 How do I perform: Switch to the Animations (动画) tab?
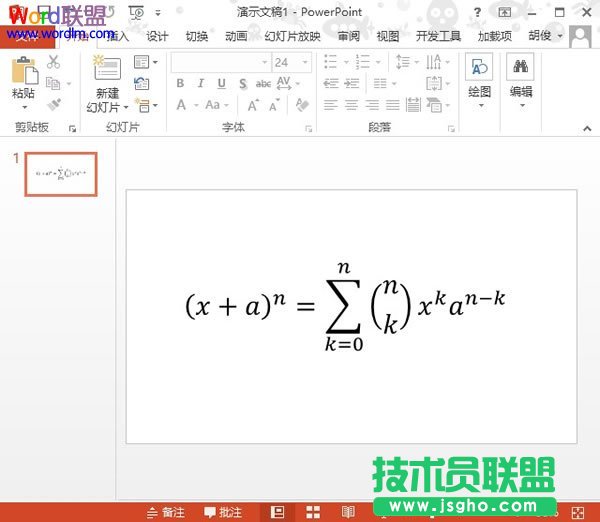click(x=236, y=36)
